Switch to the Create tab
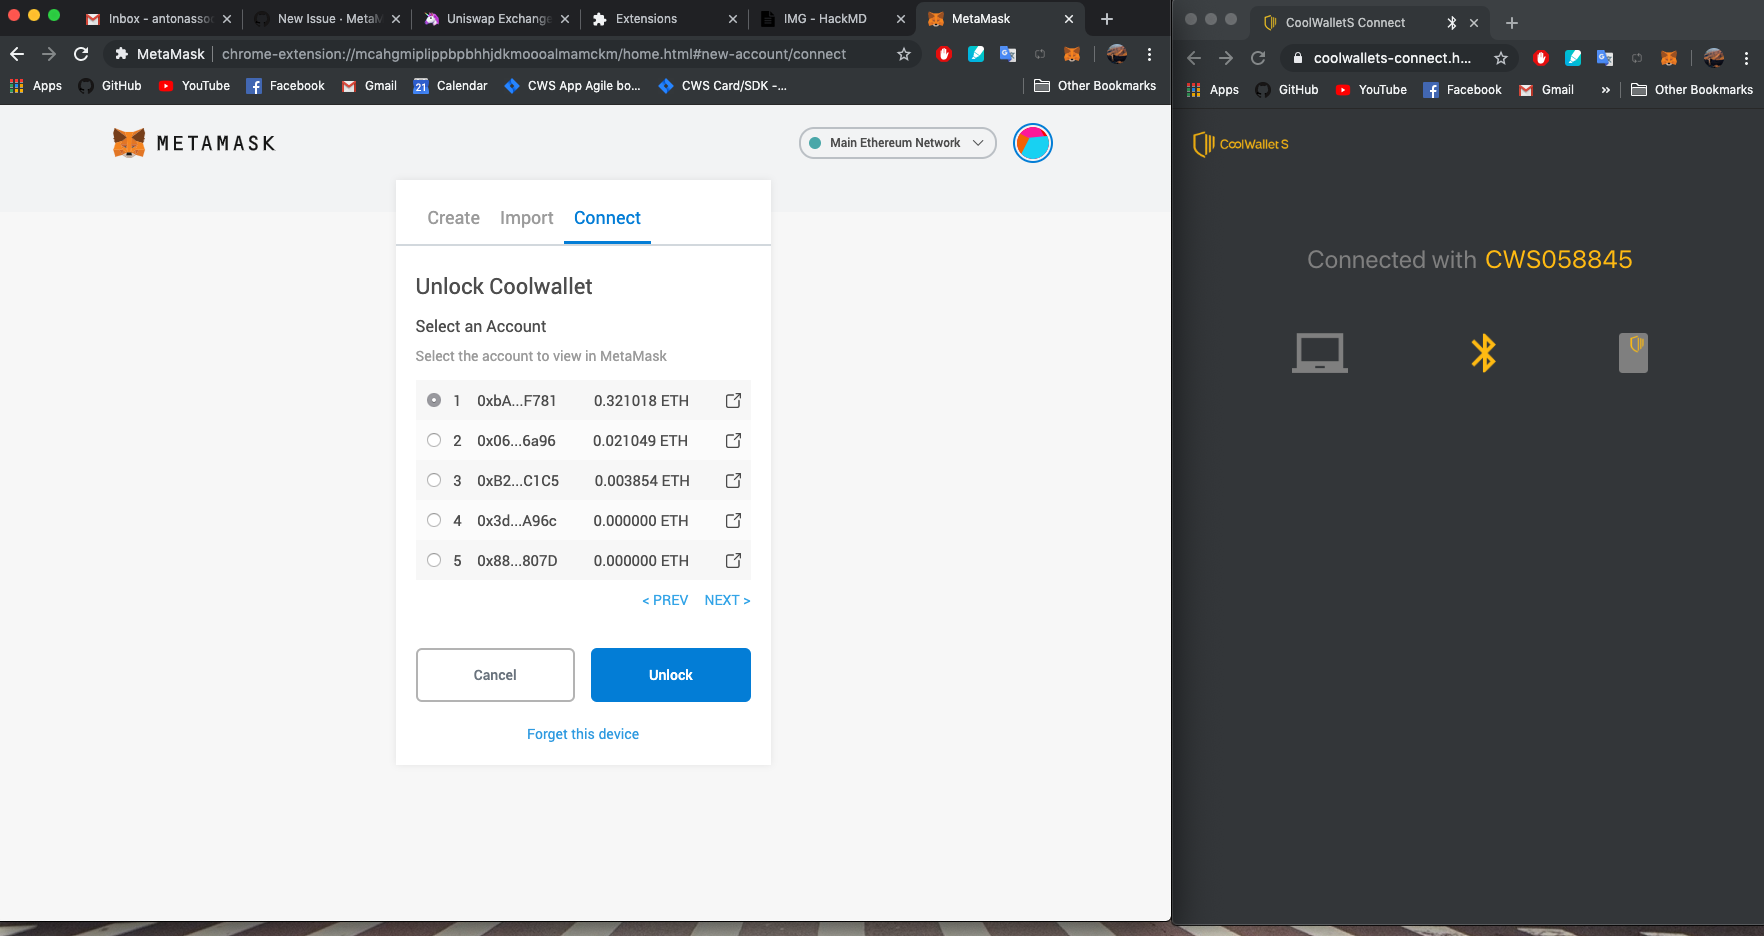The width and height of the screenshot is (1764, 936). 453,218
